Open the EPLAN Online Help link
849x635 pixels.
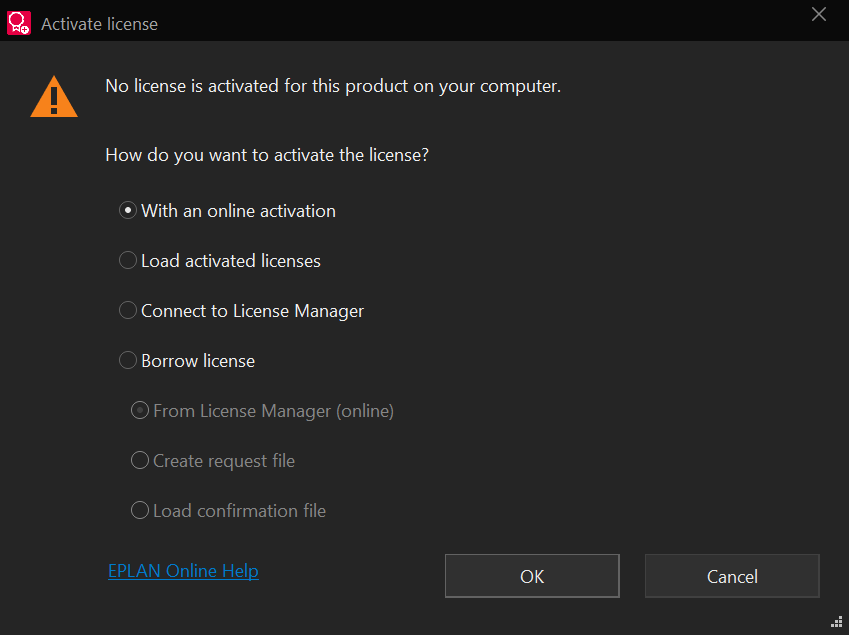tap(183, 570)
